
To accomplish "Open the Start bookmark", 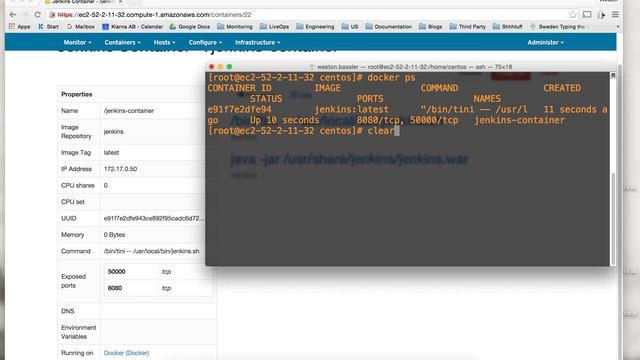I will [49, 27].
